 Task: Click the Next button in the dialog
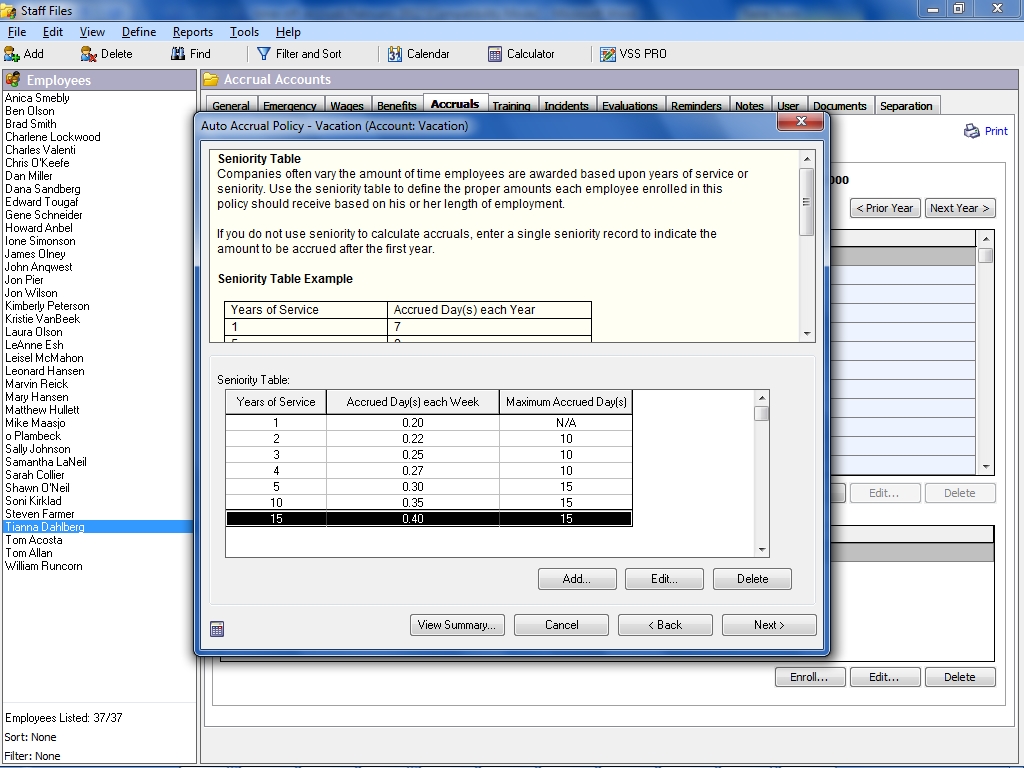[768, 624]
